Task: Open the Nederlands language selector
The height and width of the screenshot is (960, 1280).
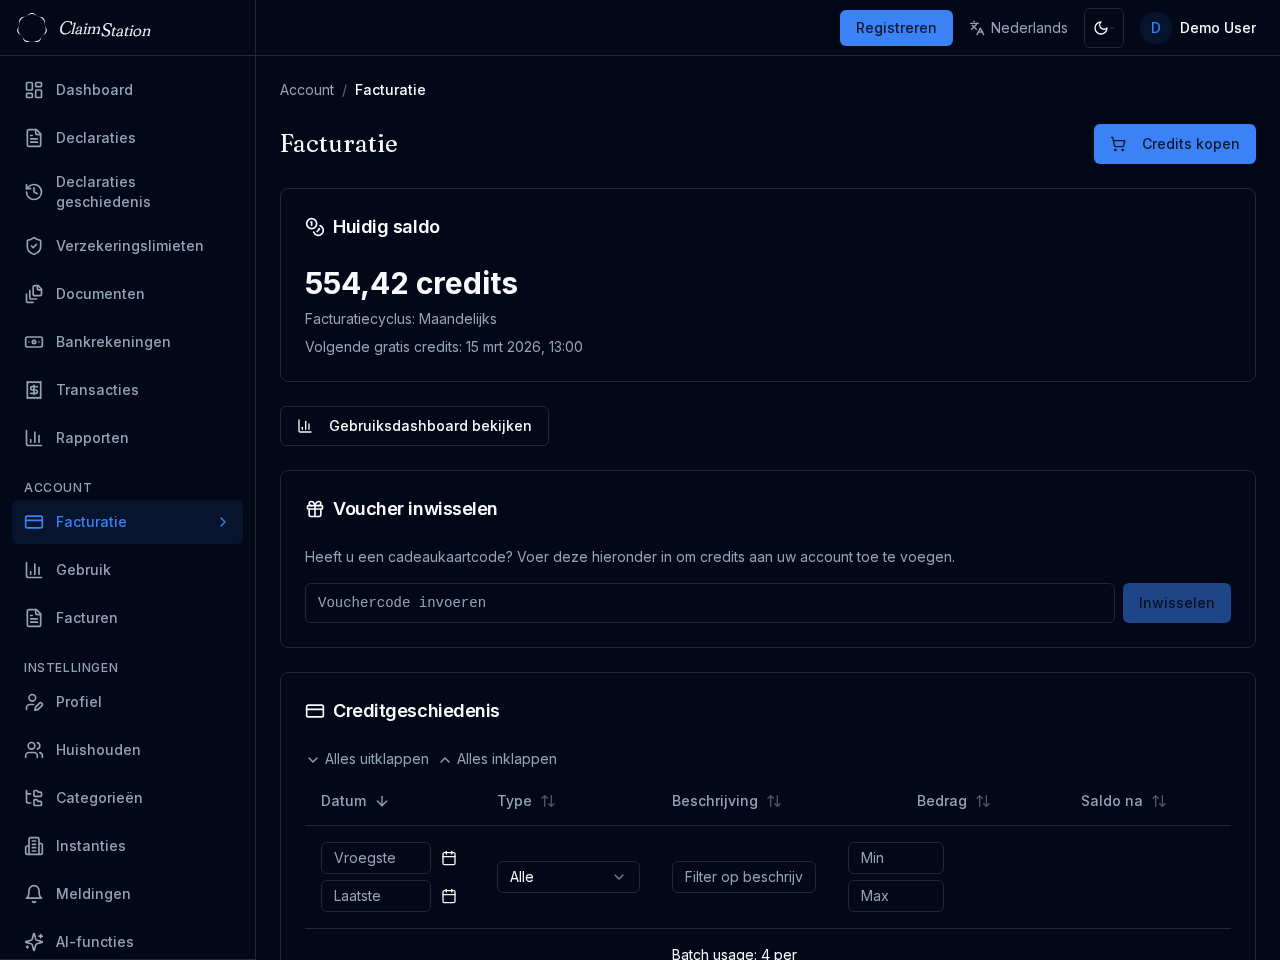Action: tap(1018, 28)
